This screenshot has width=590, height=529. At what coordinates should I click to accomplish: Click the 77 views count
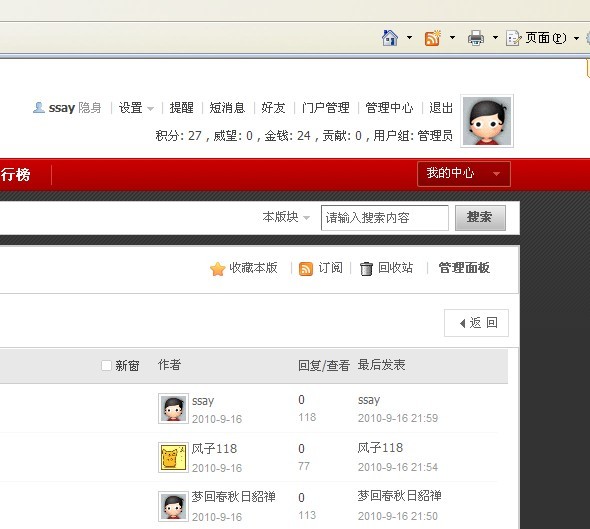(304, 466)
